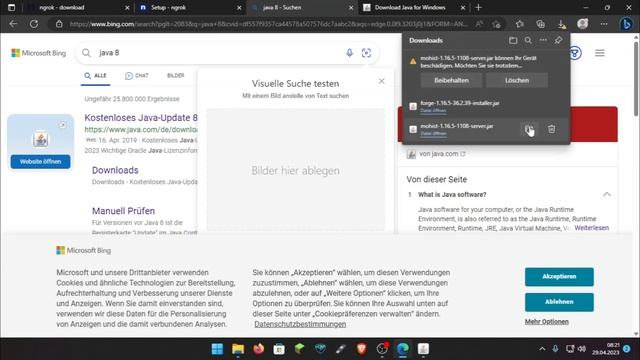This screenshot has height=360, width=640.
Task: Open Microsoft Edge taskbar icon
Action: coord(402,349)
